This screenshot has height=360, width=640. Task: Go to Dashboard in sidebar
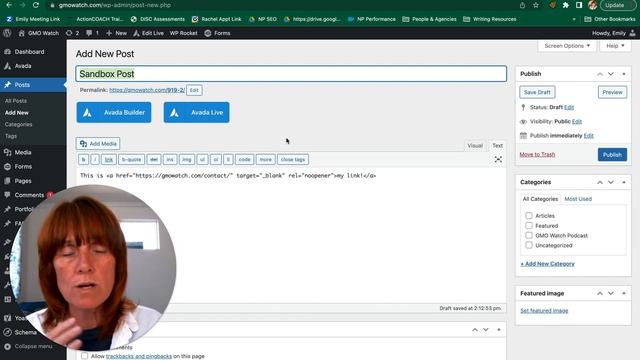[x=29, y=52]
